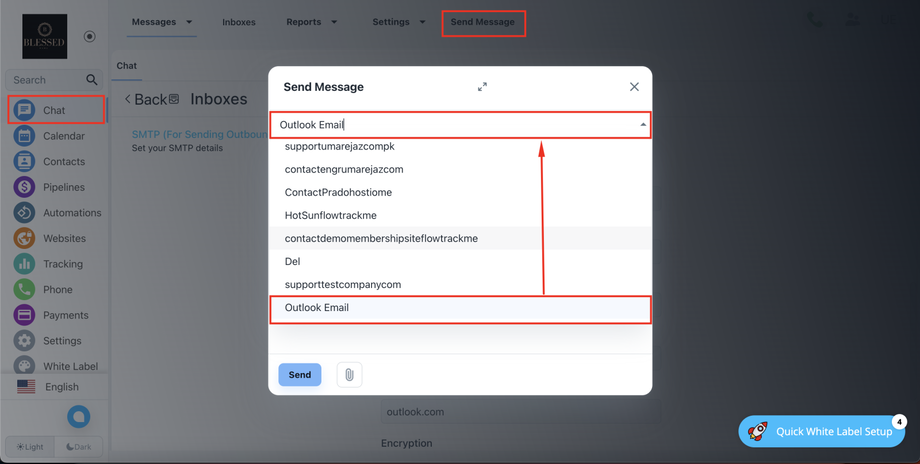Switch to Dark theme mode
Screen dimensions: 920x464
[x=79, y=447]
